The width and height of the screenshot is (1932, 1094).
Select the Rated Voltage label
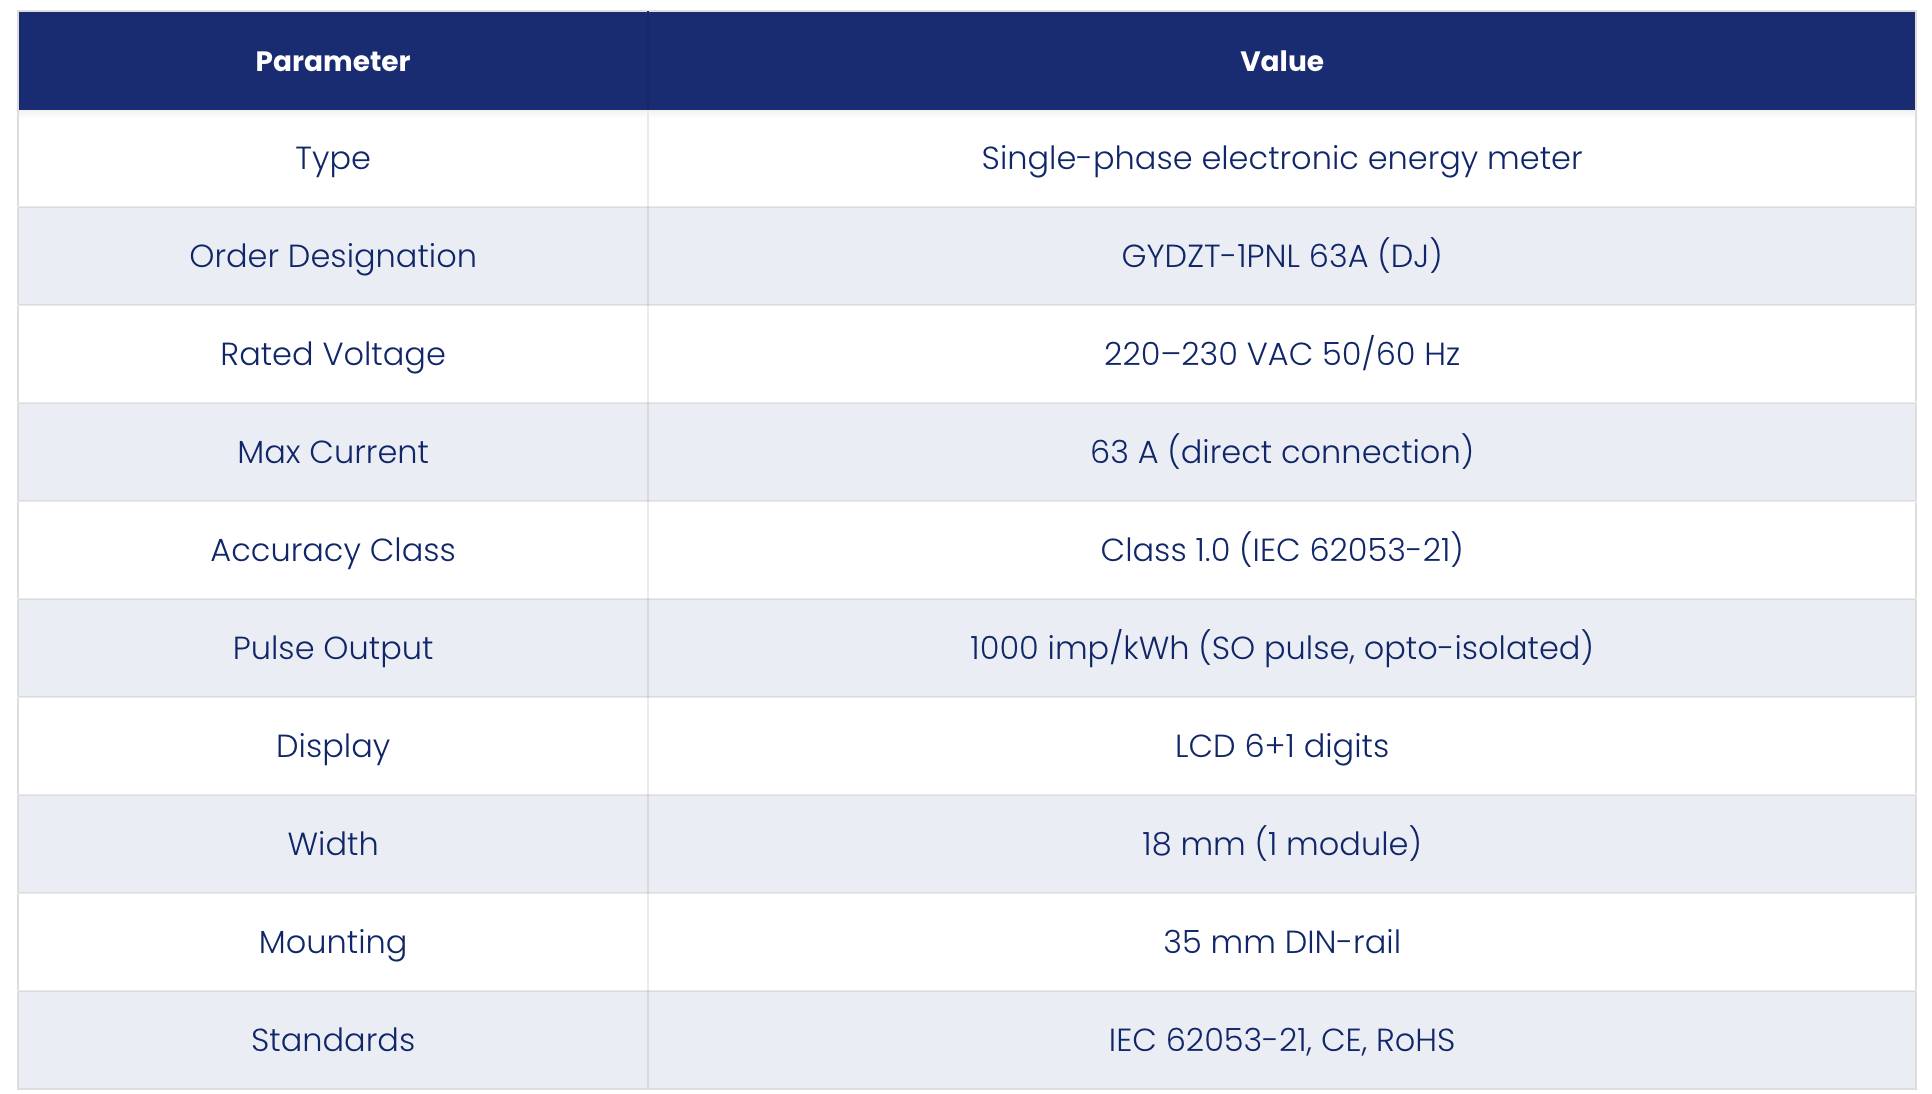[x=333, y=355]
